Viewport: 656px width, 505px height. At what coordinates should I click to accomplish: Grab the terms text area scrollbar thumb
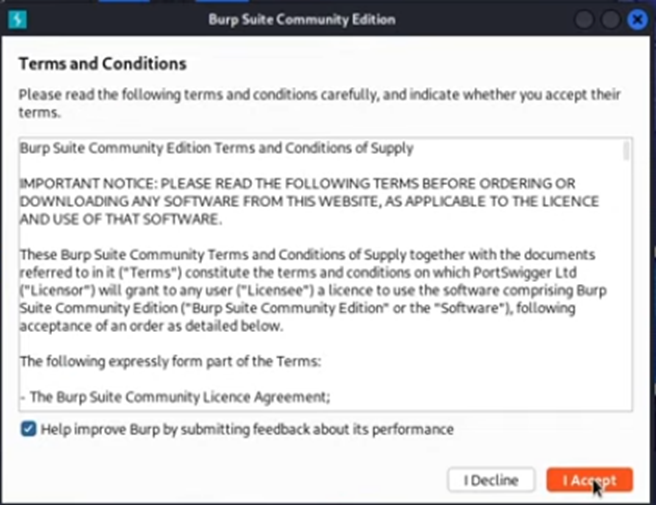pos(626,151)
